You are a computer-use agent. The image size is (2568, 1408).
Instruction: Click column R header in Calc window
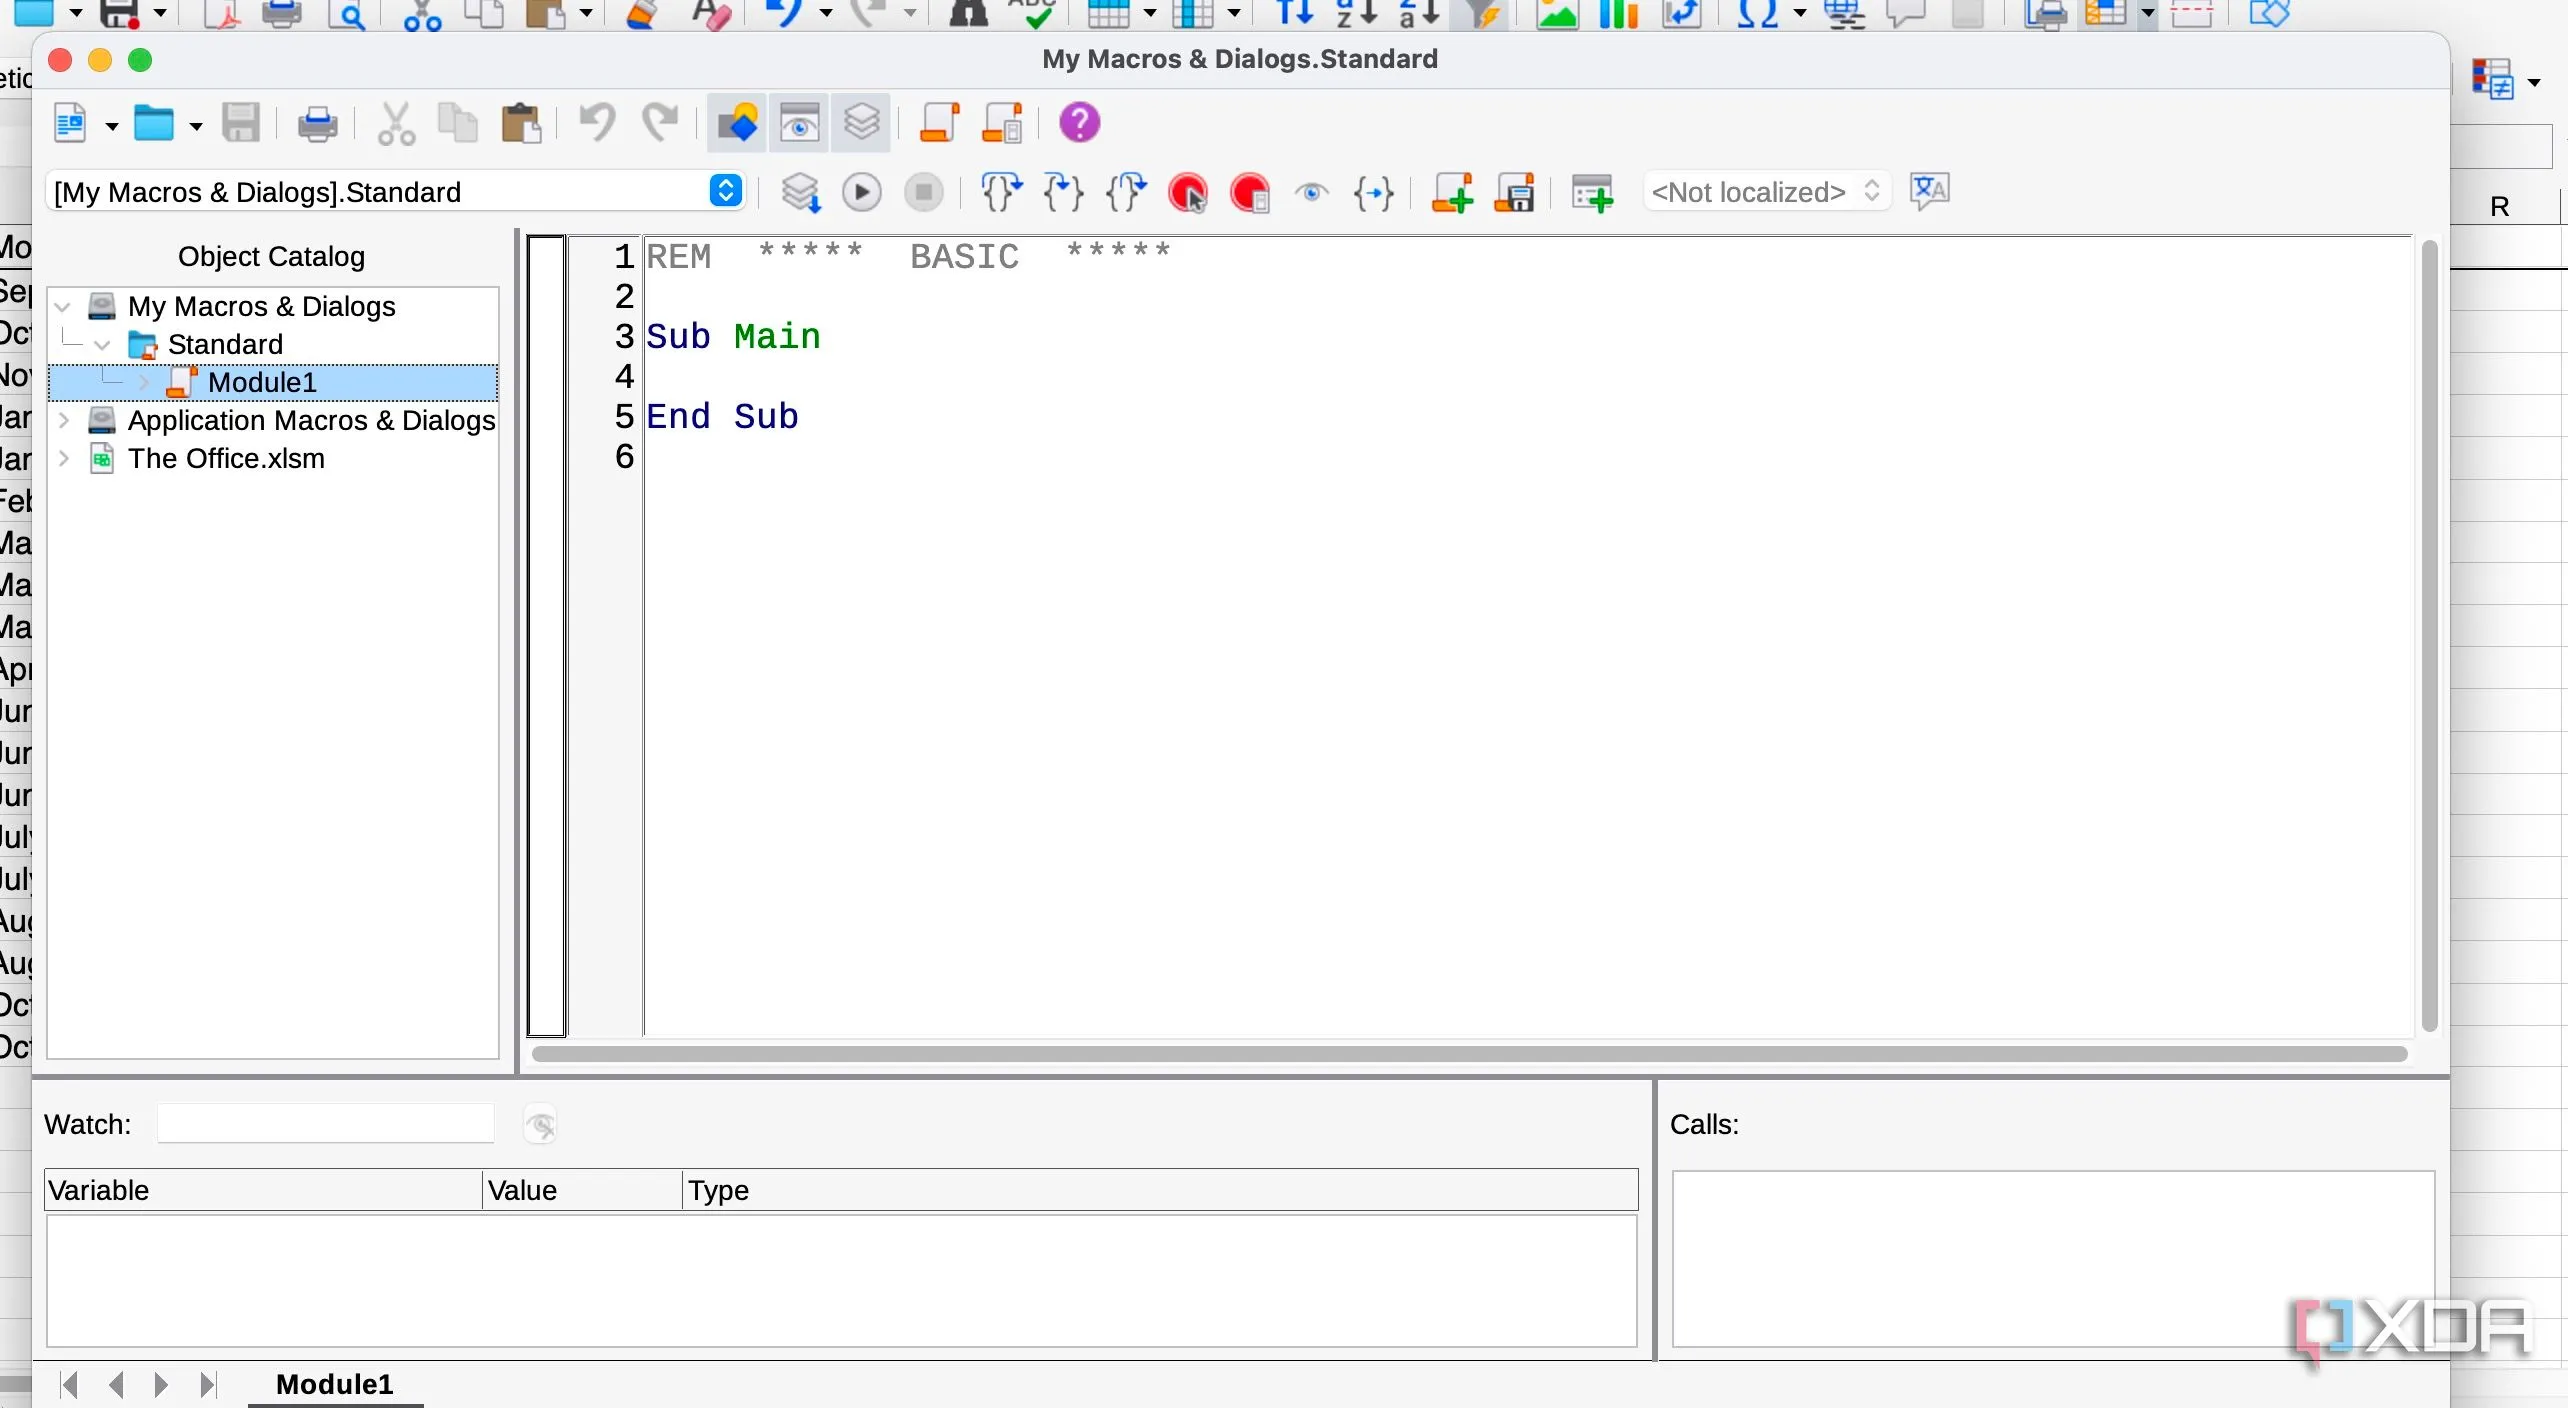click(2500, 207)
